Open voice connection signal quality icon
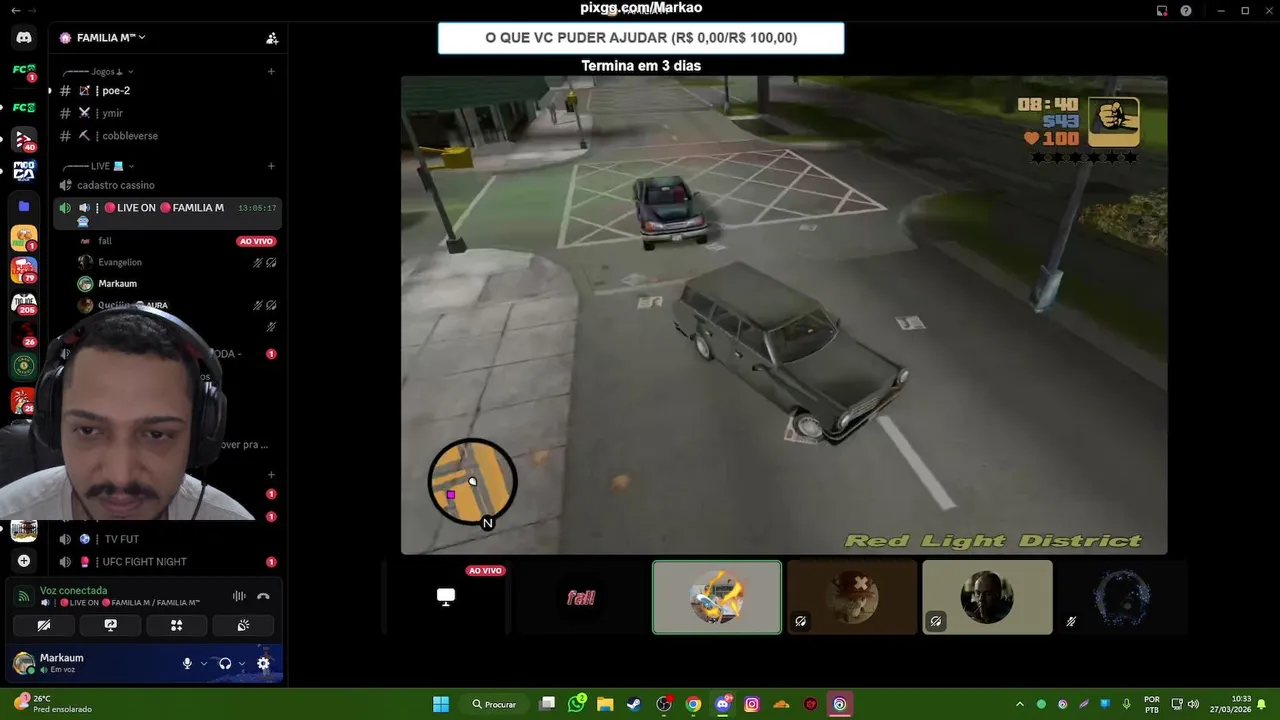The width and height of the screenshot is (1280, 720). 23,597
